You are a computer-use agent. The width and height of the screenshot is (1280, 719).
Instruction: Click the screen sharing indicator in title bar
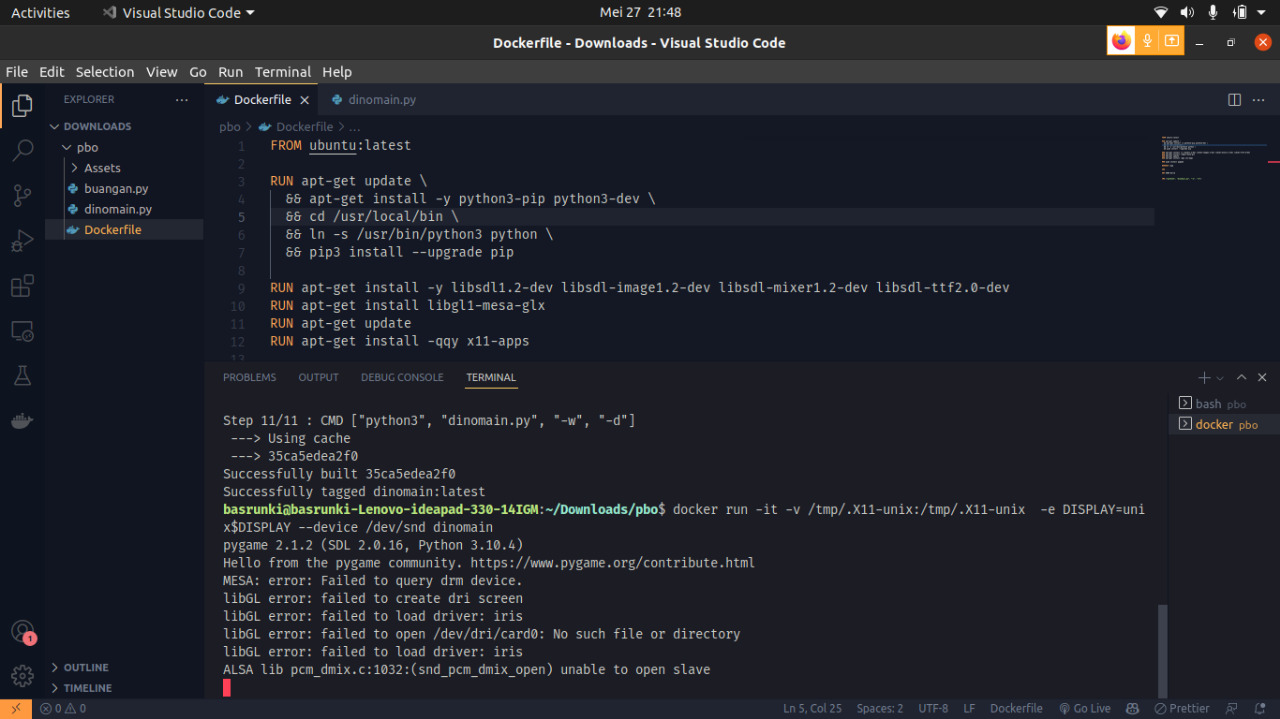[x=1172, y=41]
